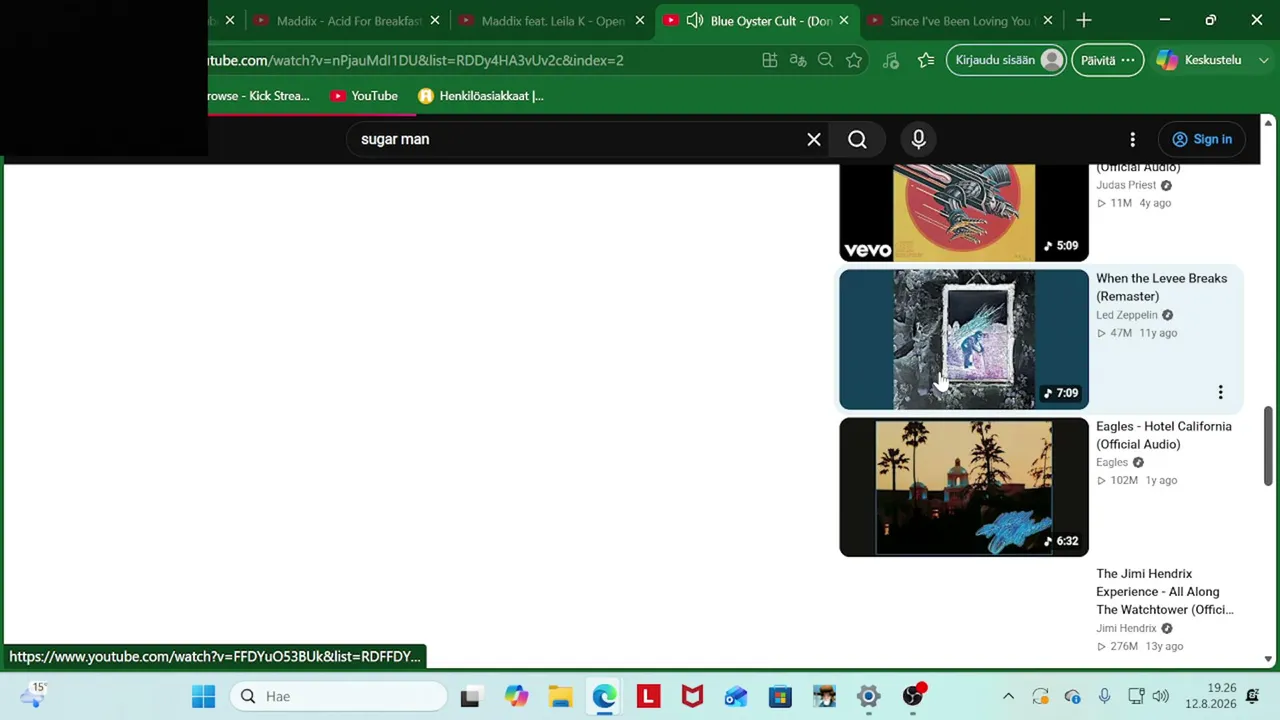Open the Windows Start menu
1280x720 pixels.
pyautogui.click(x=203, y=696)
